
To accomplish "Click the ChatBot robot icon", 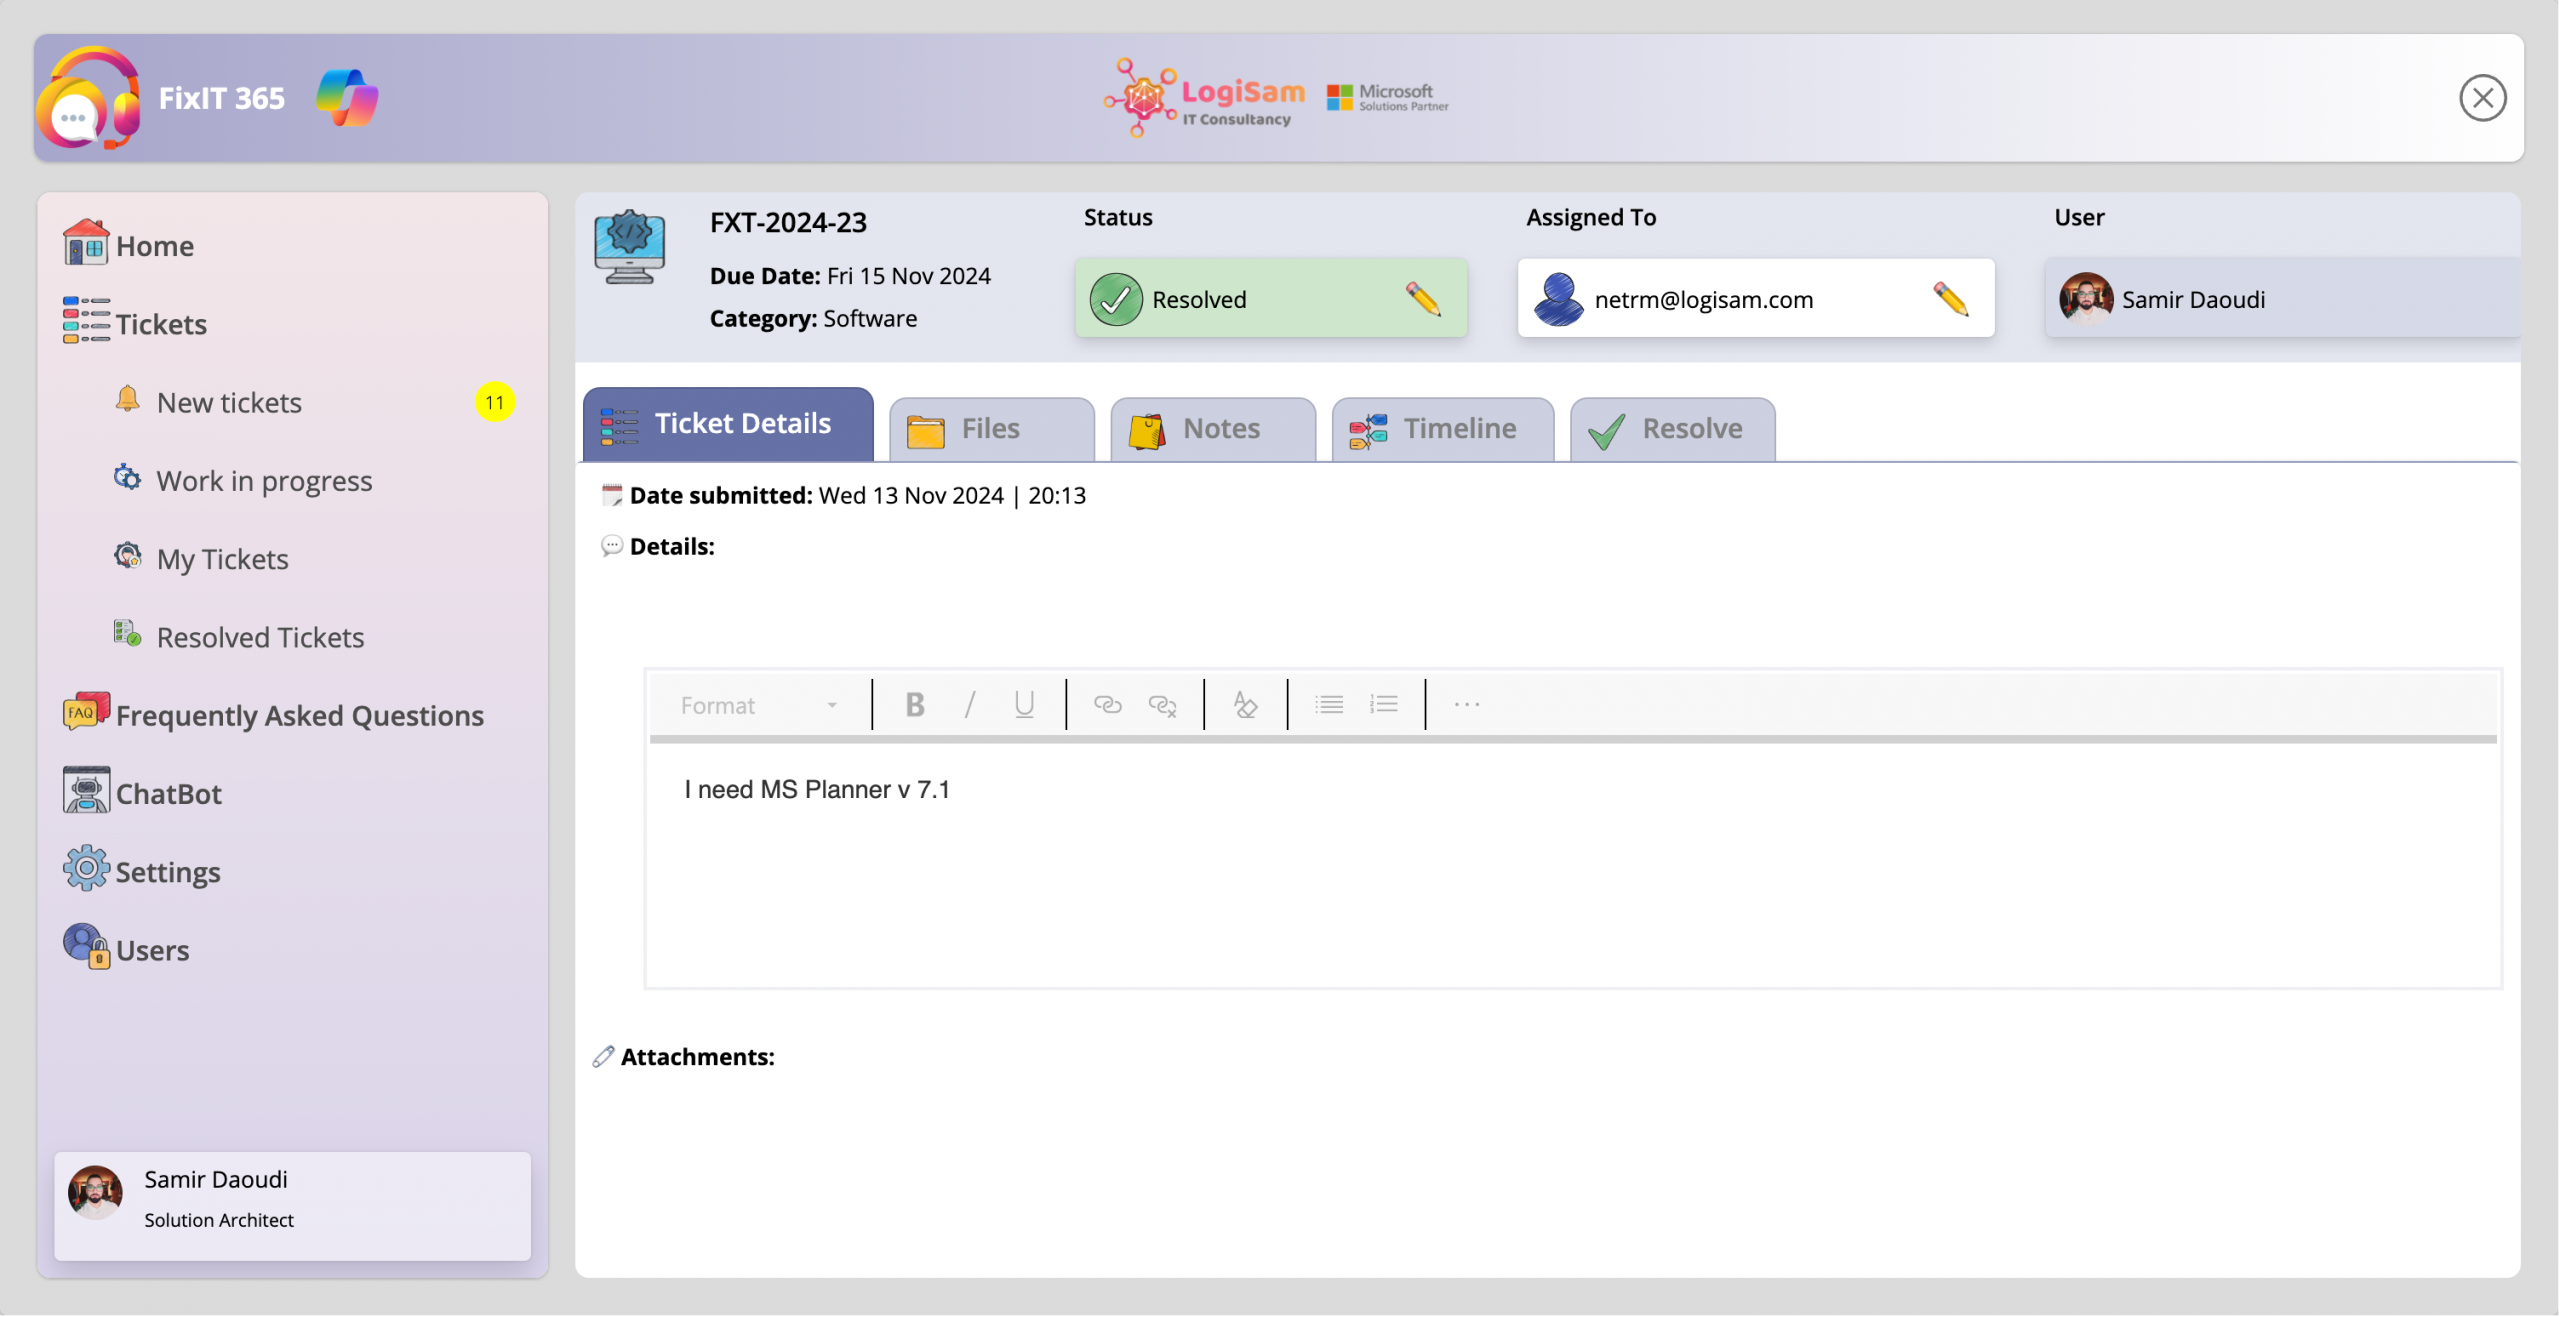I will click(x=86, y=789).
